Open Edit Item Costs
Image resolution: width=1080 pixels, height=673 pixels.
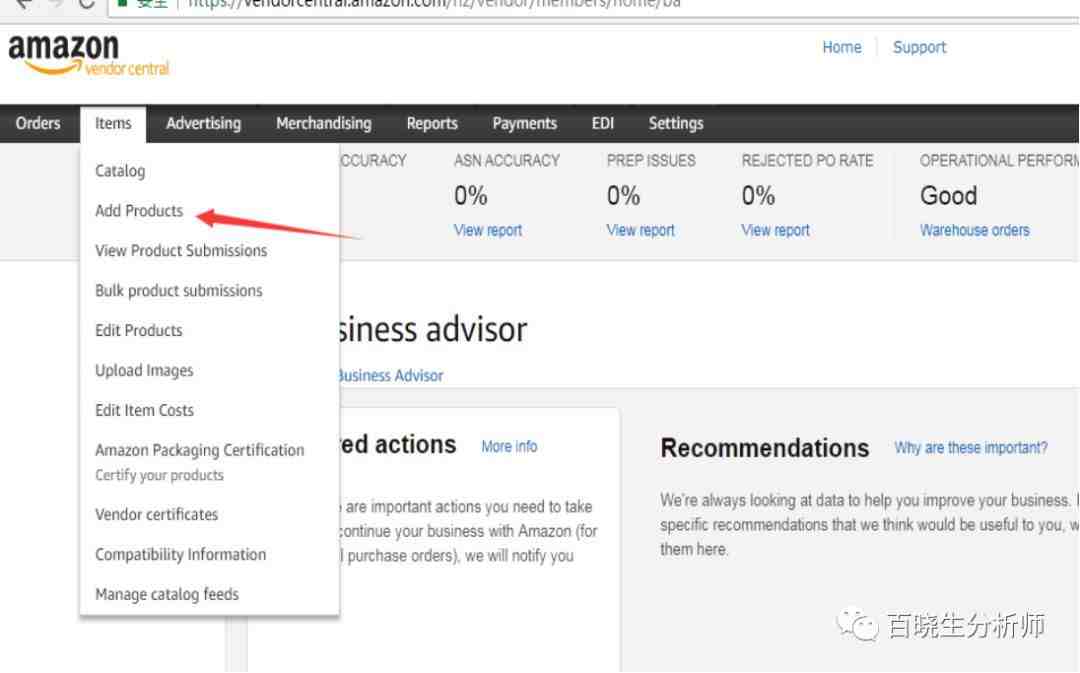pos(144,411)
